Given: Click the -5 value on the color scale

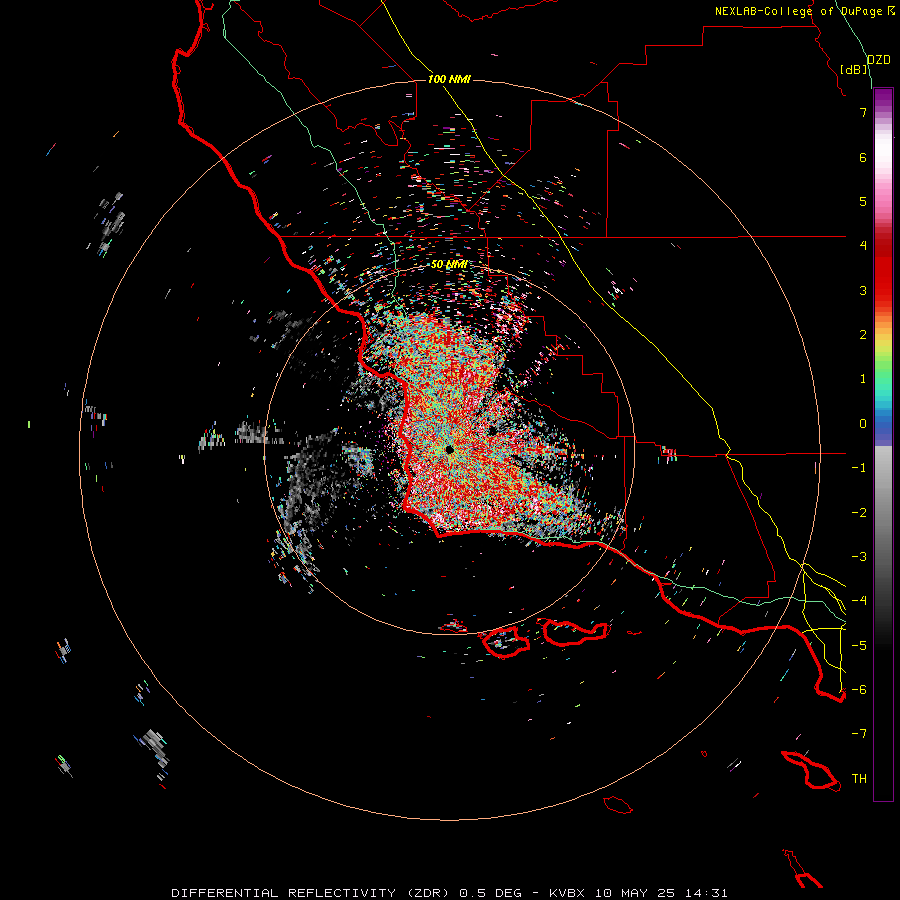Looking at the screenshot, I should (859, 645).
